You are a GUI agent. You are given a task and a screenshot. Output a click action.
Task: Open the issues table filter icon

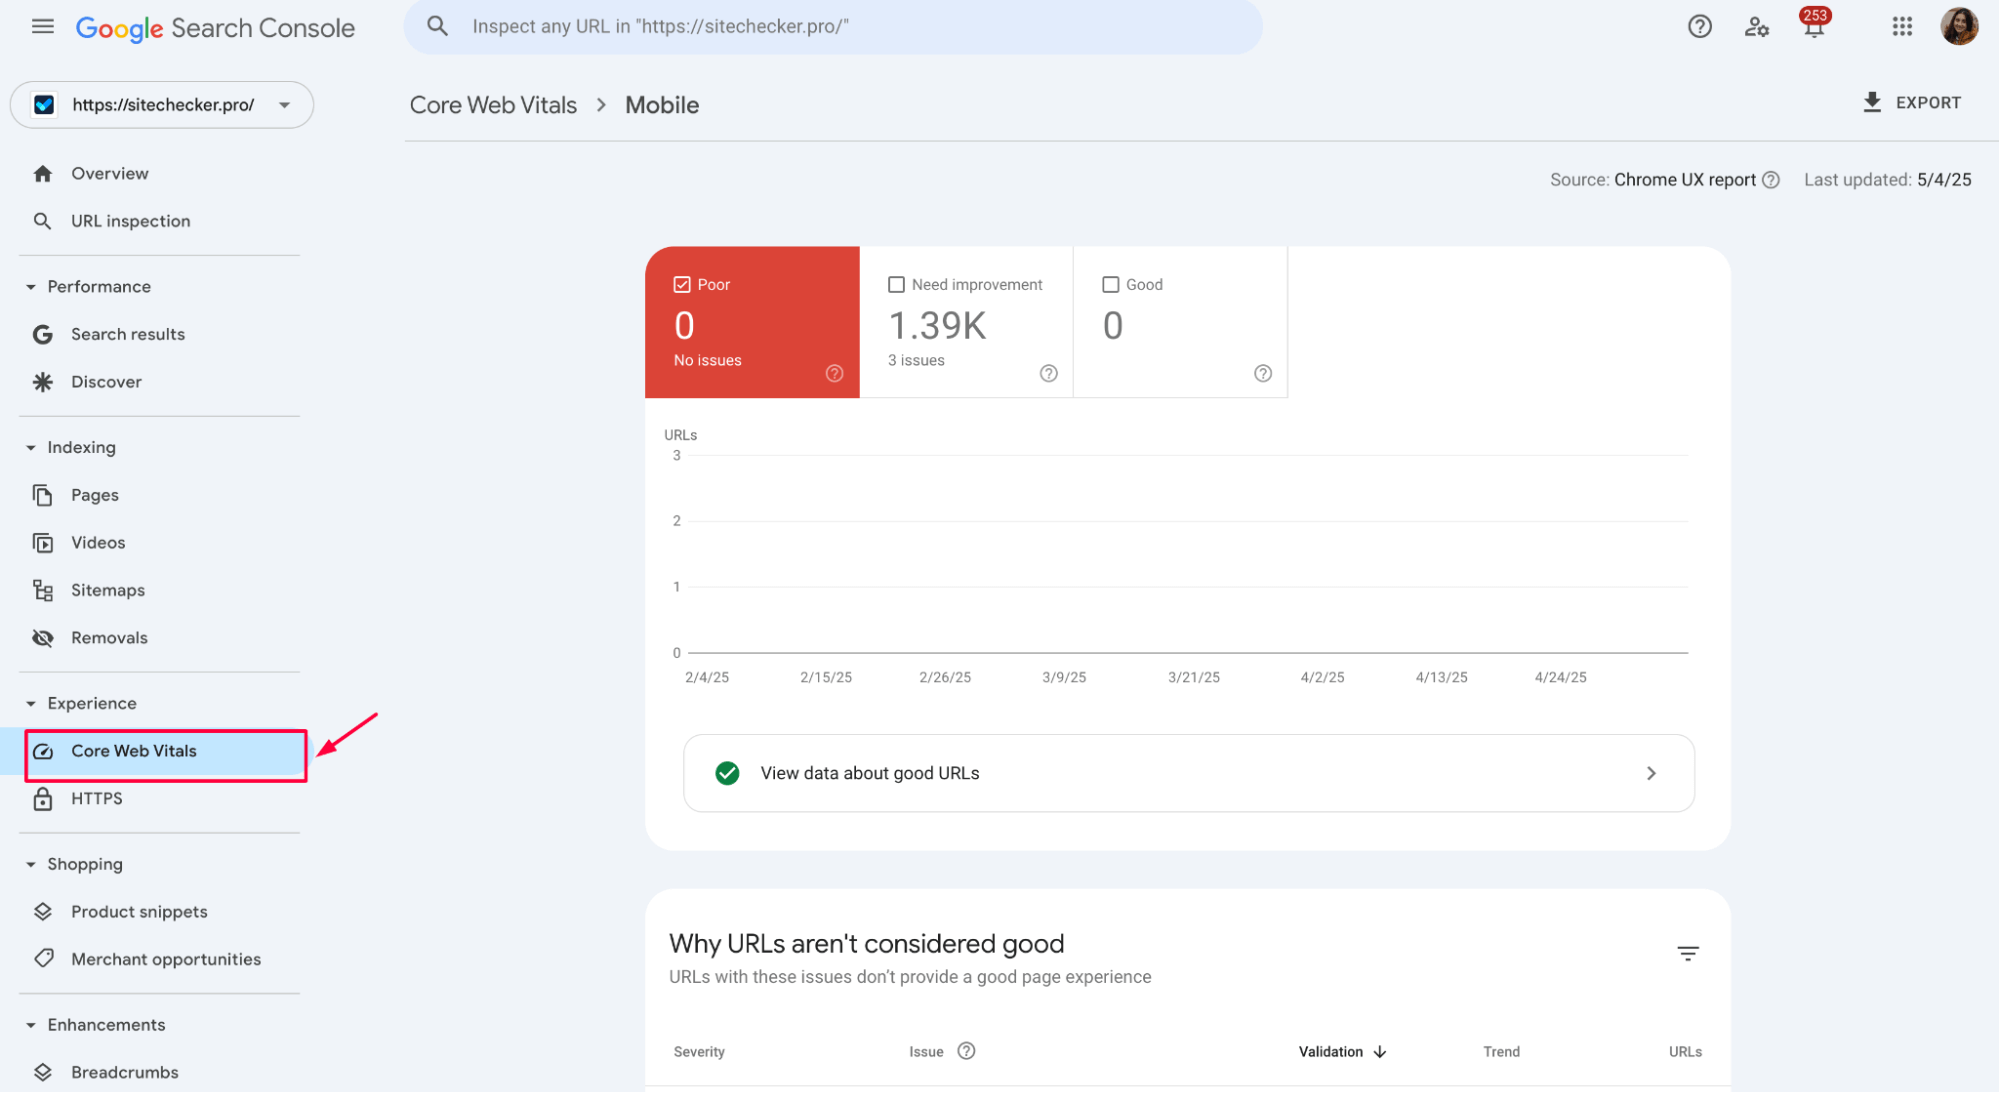[x=1687, y=954]
